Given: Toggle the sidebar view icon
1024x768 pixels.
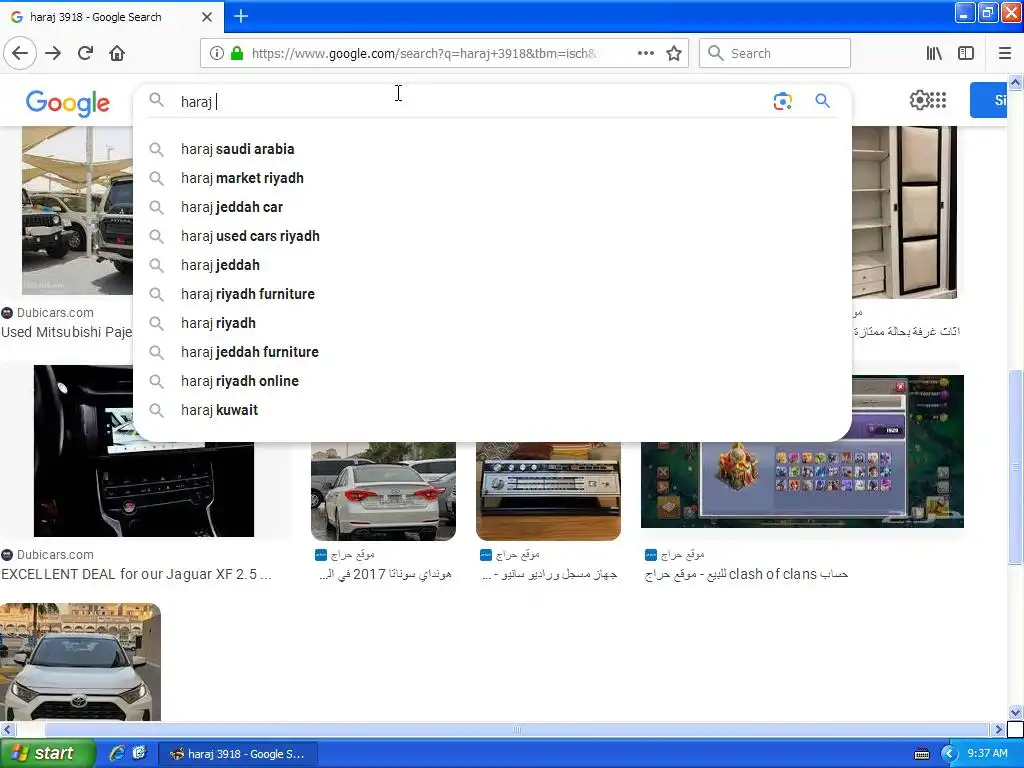Looking at the screenshot, I should pyautogui.click(x=966, y=53).
